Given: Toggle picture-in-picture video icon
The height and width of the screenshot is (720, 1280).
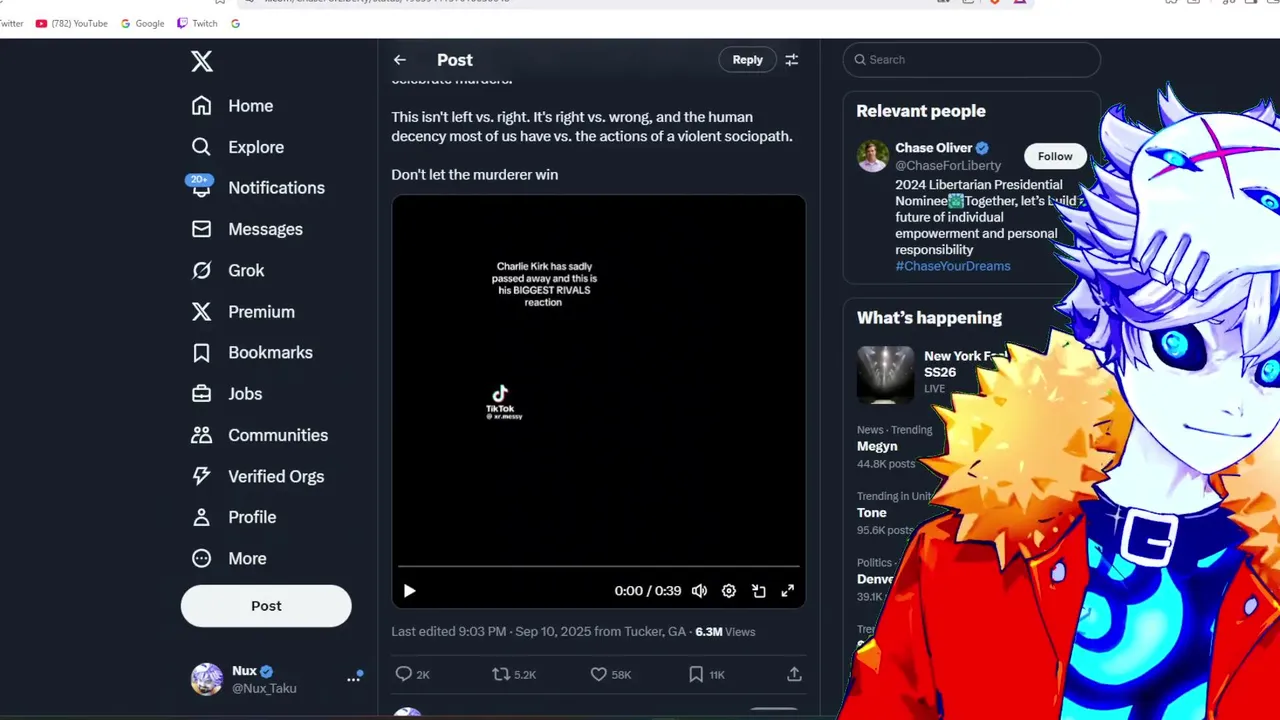Looking at the screenshot, I should pyautogui.click(x=759, y=591).
